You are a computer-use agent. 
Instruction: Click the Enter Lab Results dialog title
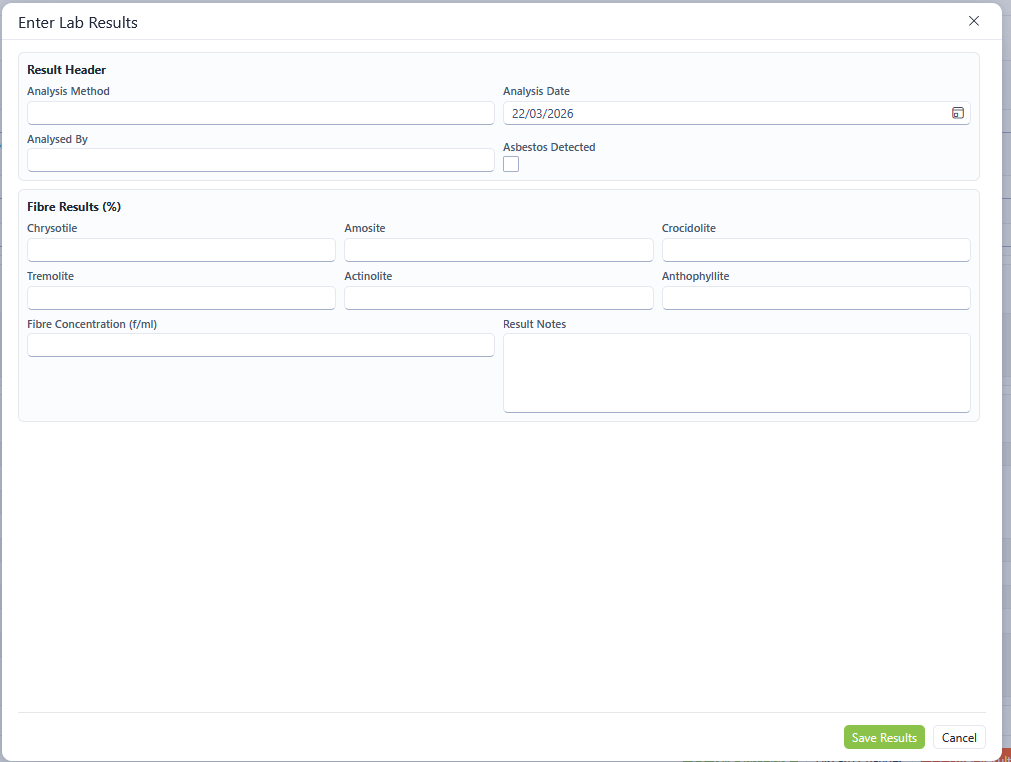coord(78,22)
